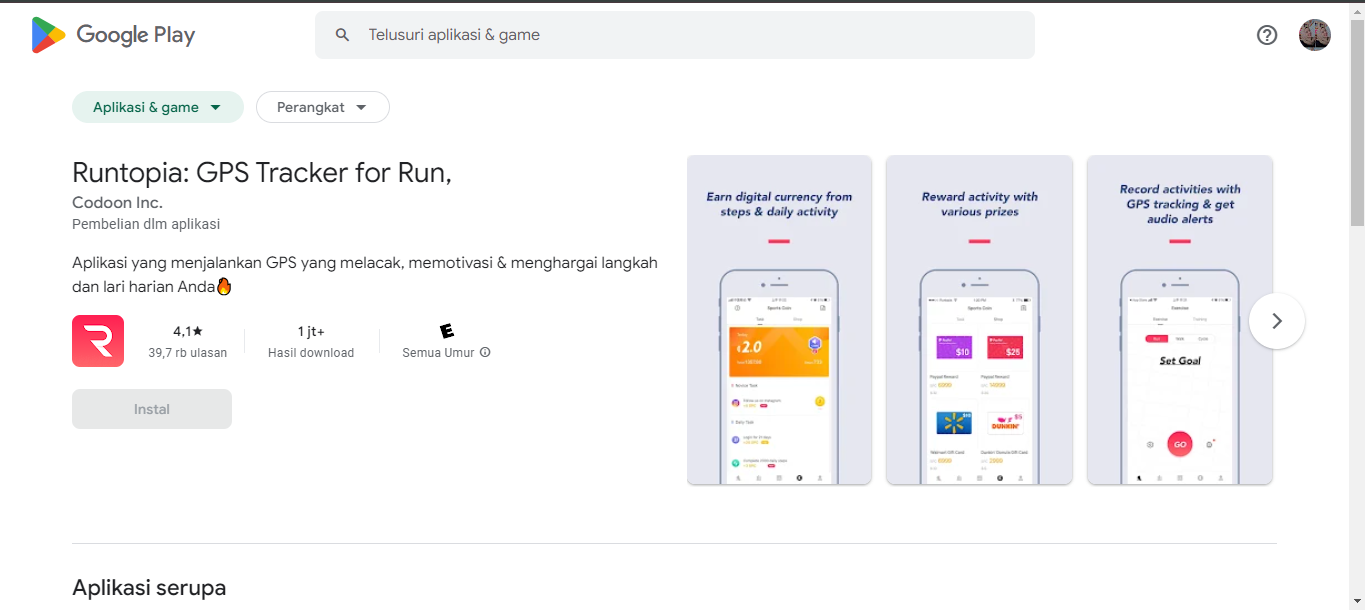The image size is (1365, 610).
Task: Open the Aplikasi & game dropdown
Action: point(158,107)
